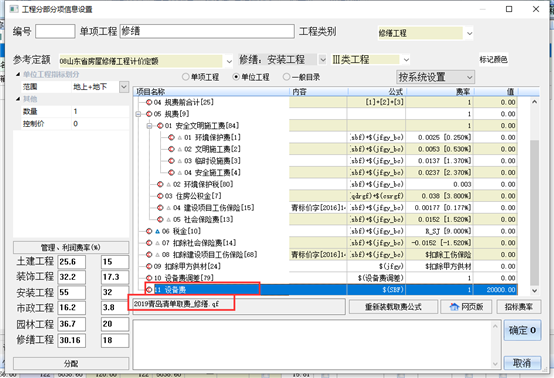Click the dialog title bar application icon
Viewport: 554px width, 378px height.
coord(14,9)
